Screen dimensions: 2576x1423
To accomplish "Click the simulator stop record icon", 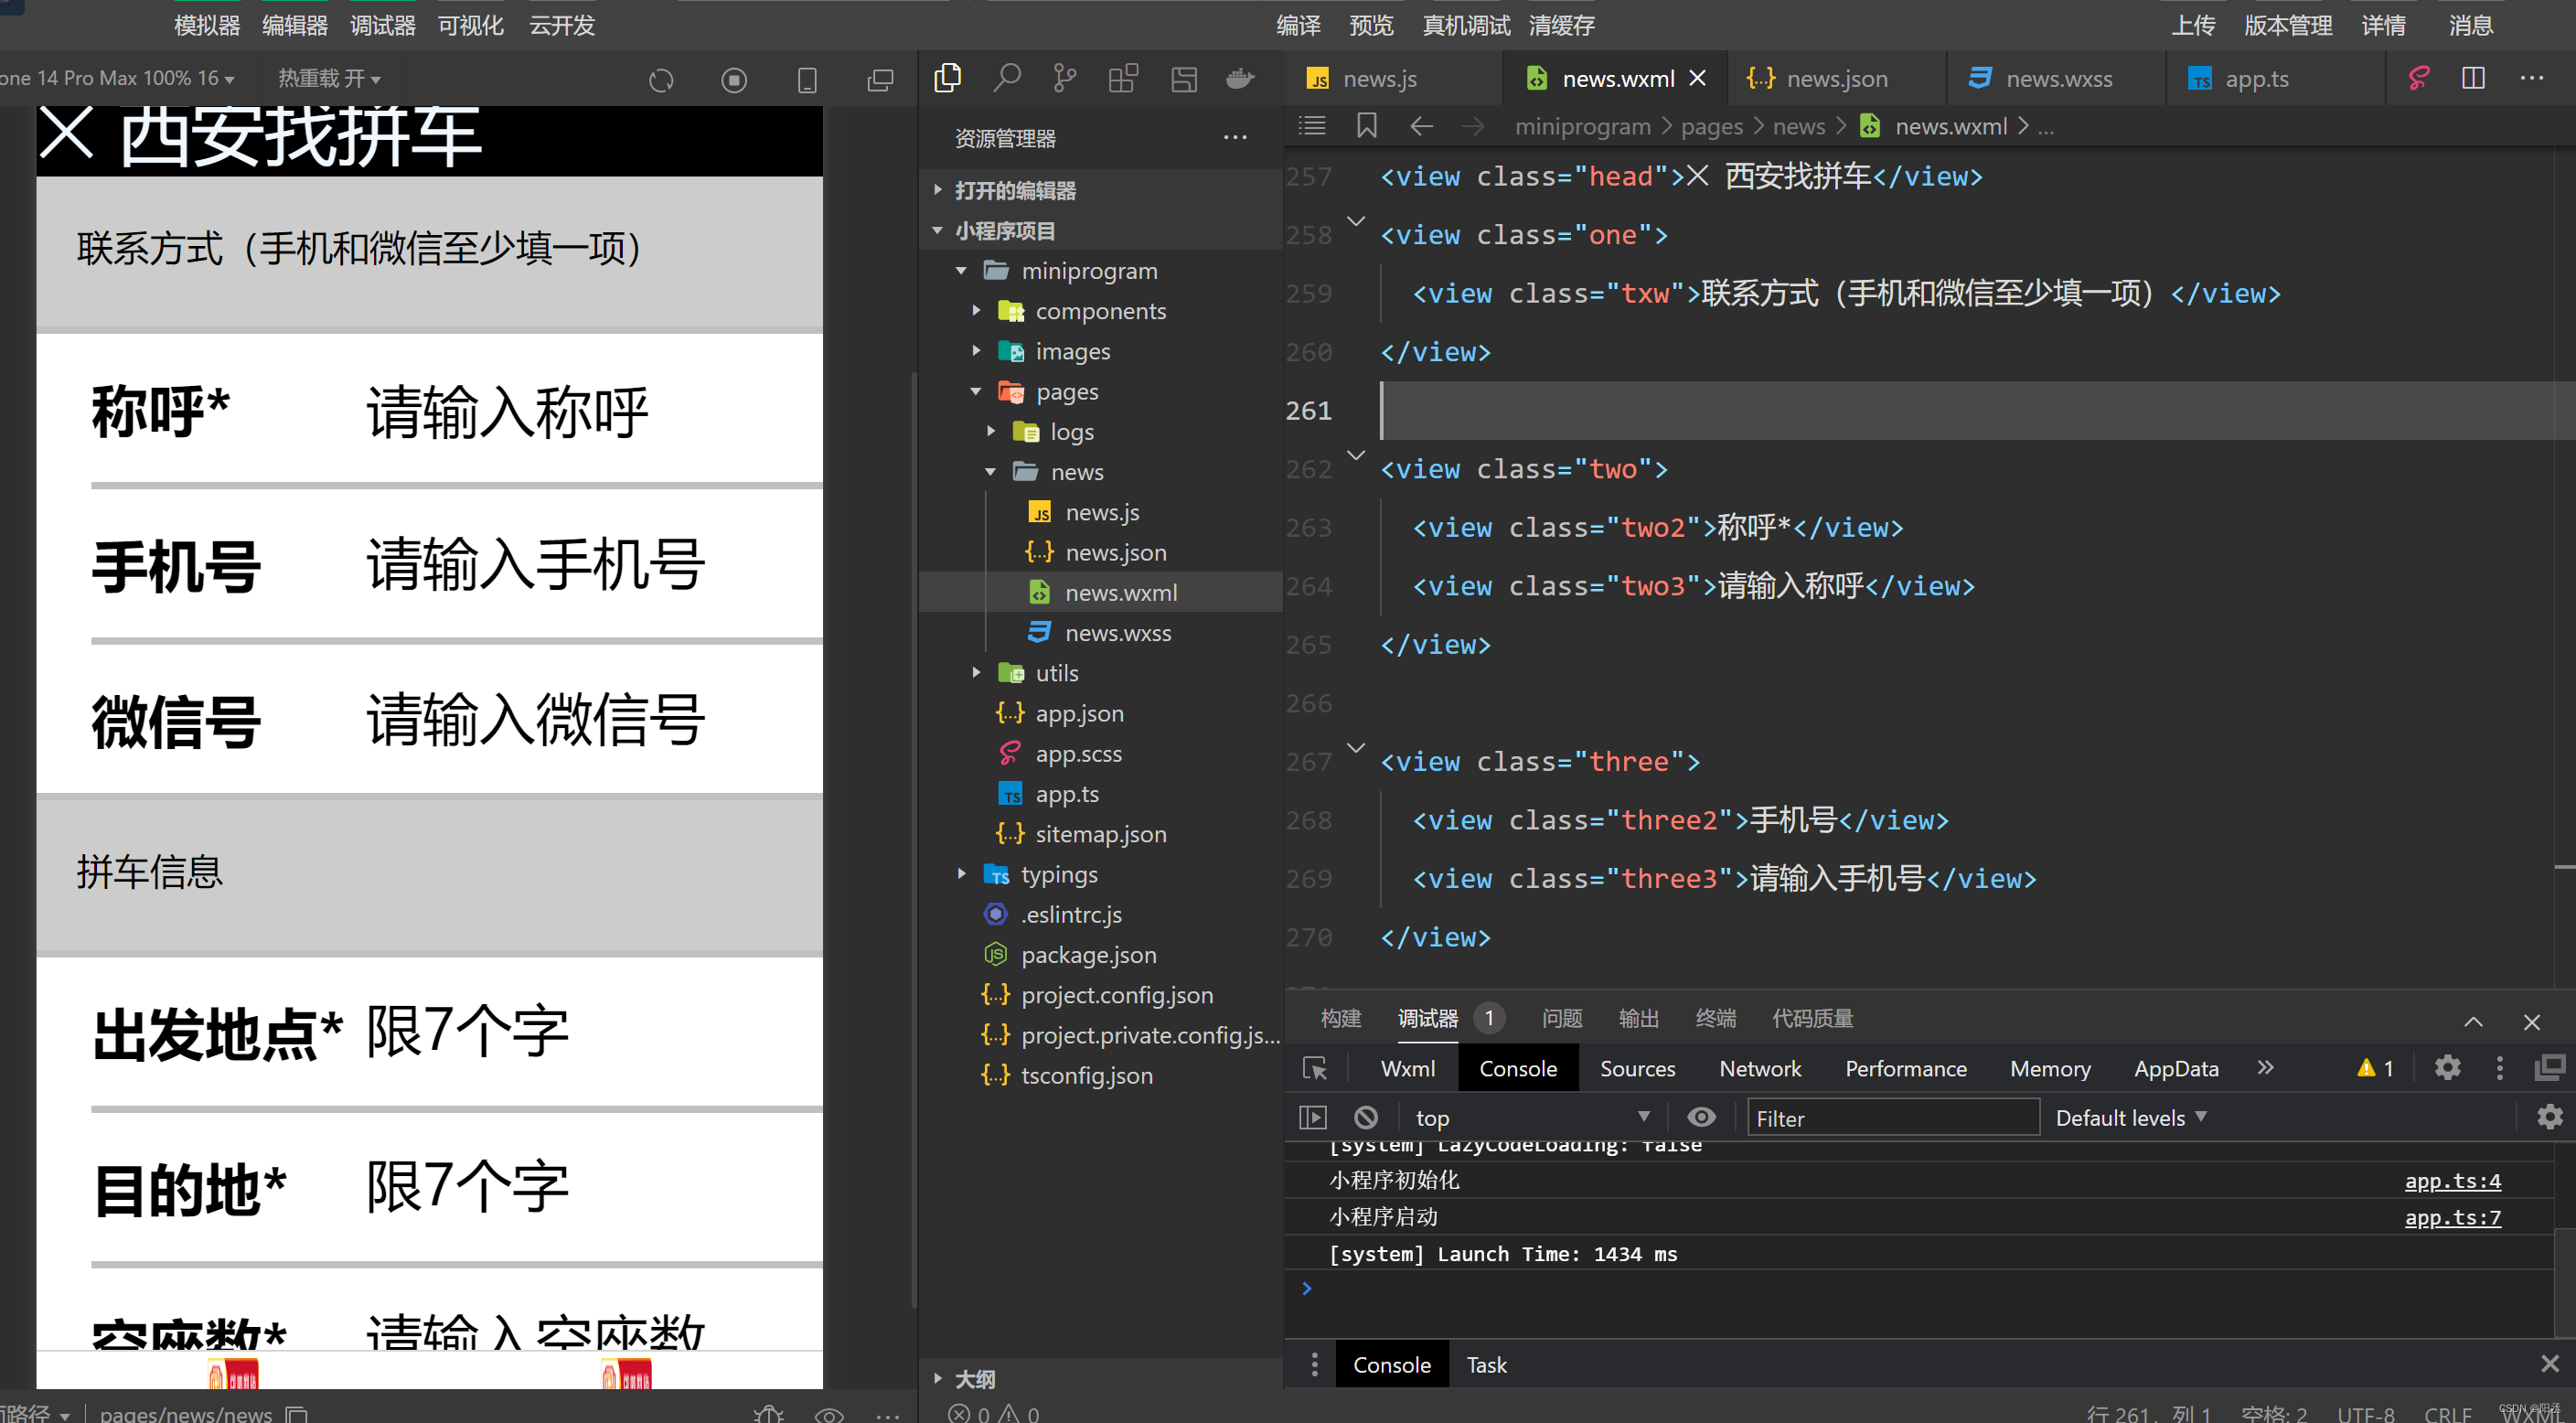I will [734, 80].
